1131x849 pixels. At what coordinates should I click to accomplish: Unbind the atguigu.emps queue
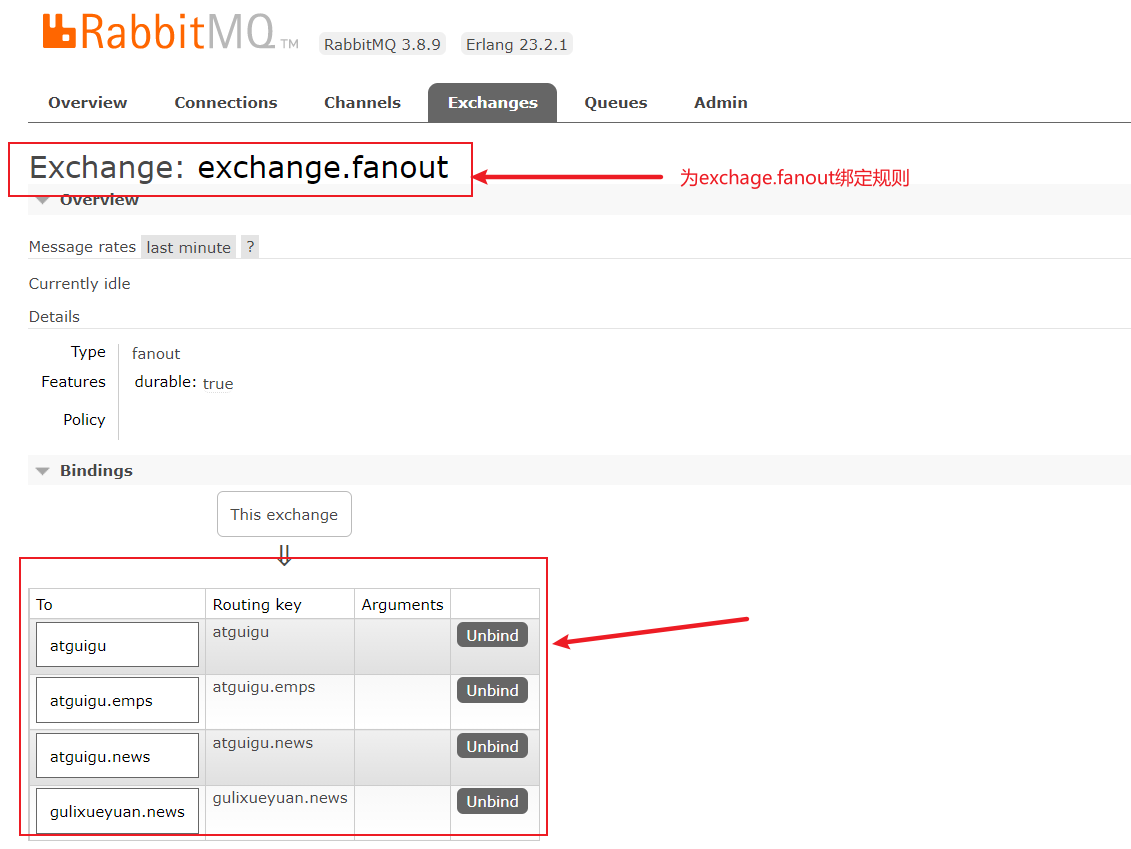(x=492, y=690)
